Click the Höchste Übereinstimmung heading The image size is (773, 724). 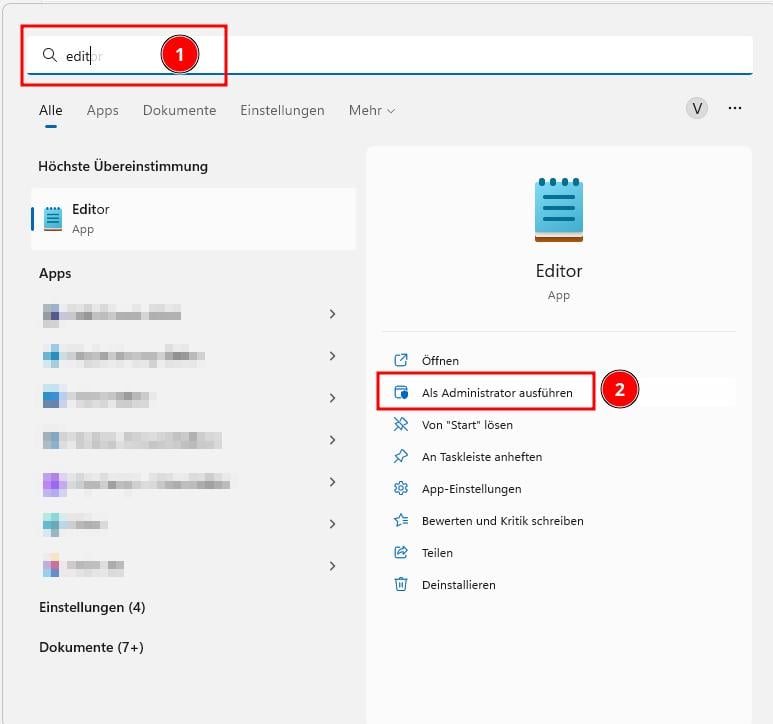tap(123, 167)
